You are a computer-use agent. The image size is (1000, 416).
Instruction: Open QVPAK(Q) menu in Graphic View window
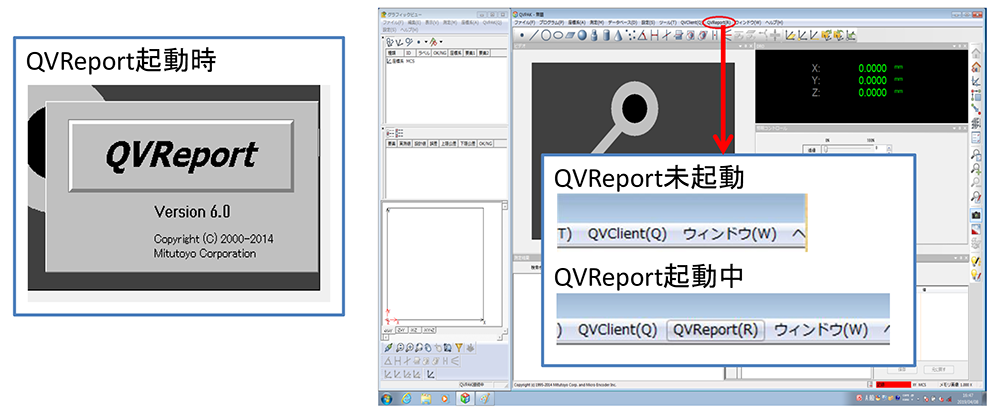[492, 22]
